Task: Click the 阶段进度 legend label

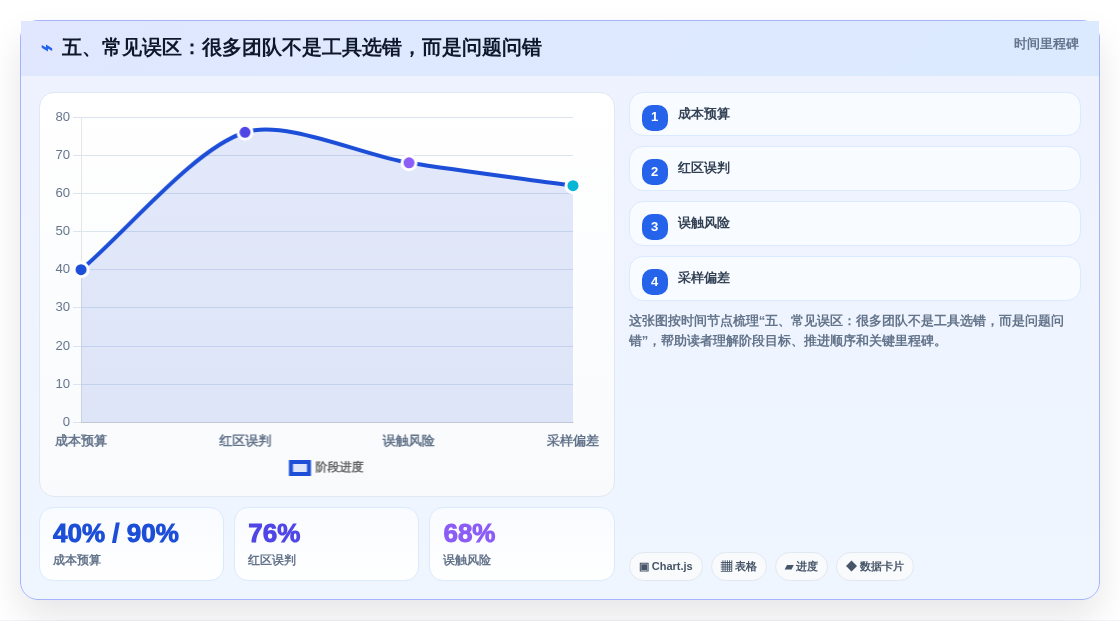Action: click(x=339, y=467)
